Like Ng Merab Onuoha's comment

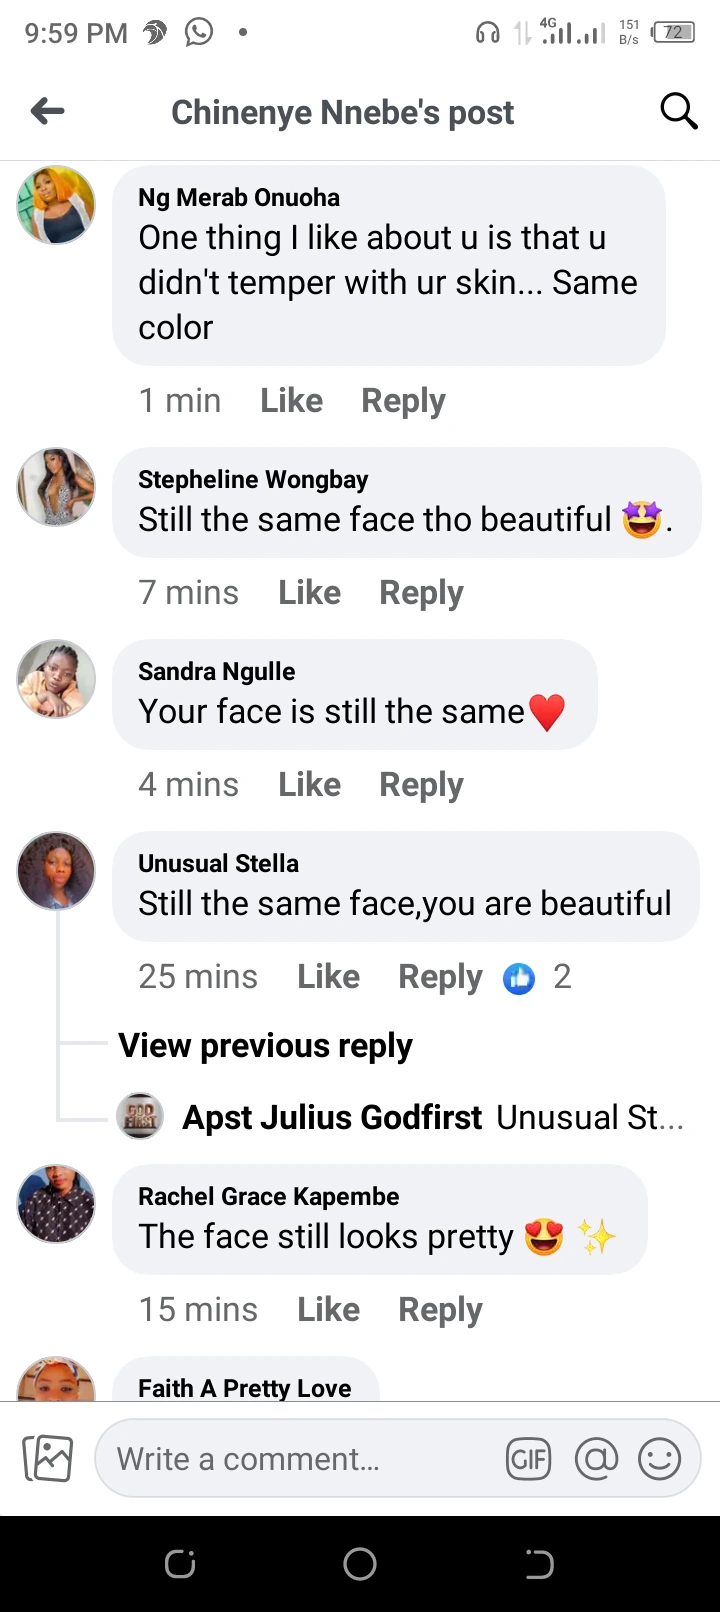click(x=291, y=401)
